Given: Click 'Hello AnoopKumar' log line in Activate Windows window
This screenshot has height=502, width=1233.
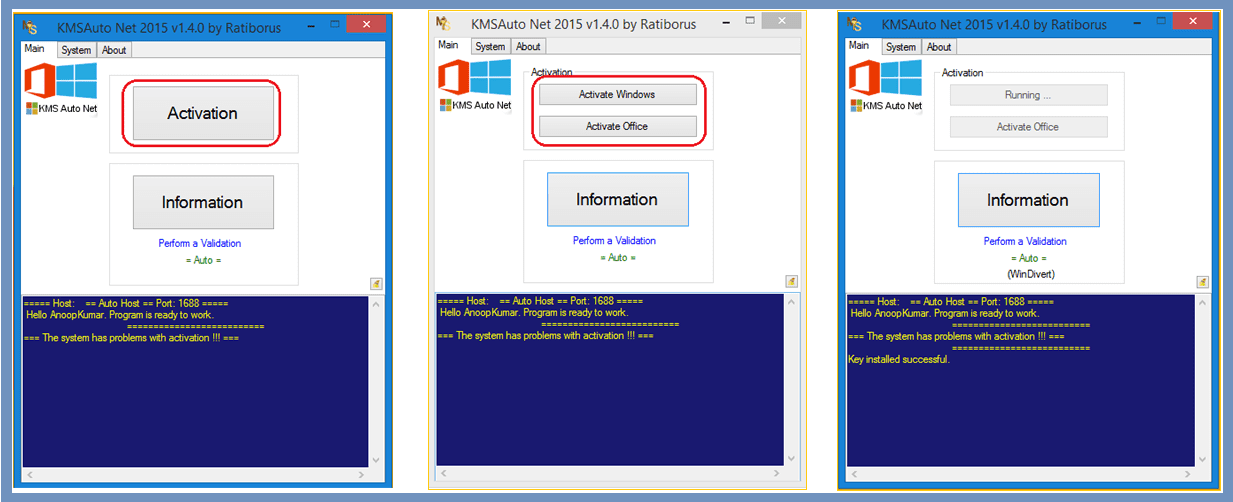Looking at the screenshot, I should pyautogui.click(x=533, y=312).
